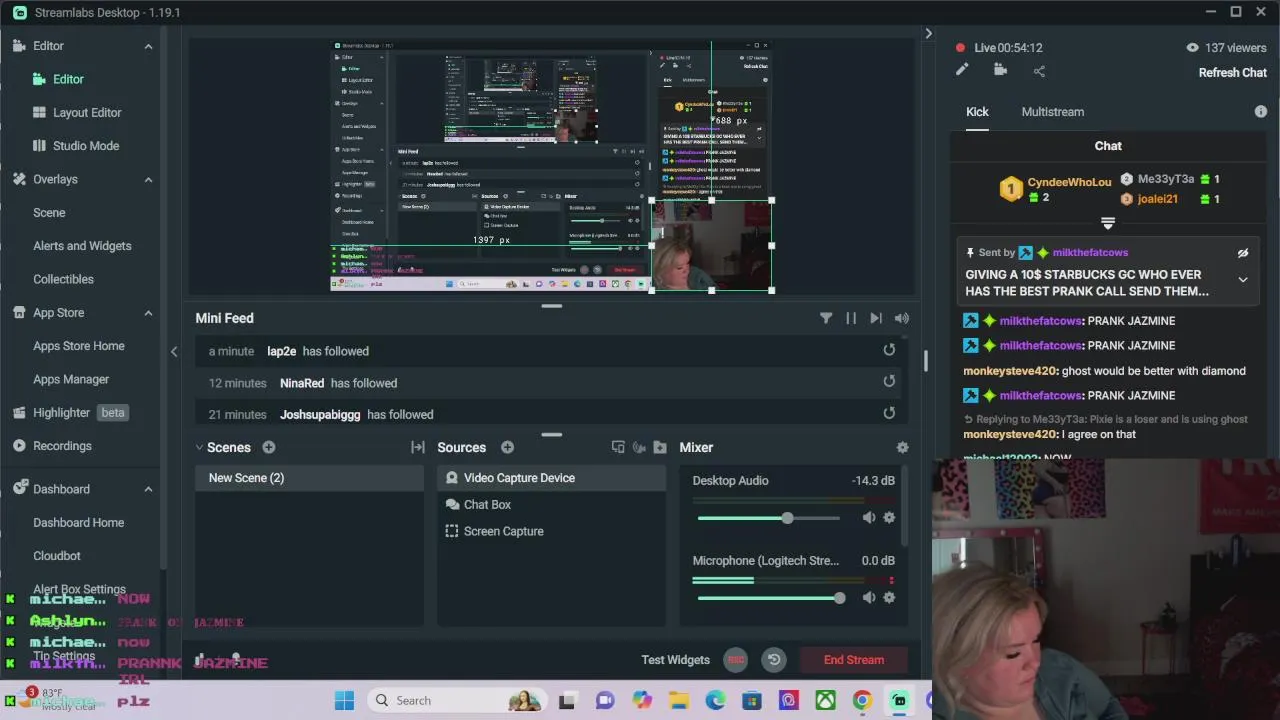
Task: Open Xbox app from taskbar
Action: [x=825, y=701]
